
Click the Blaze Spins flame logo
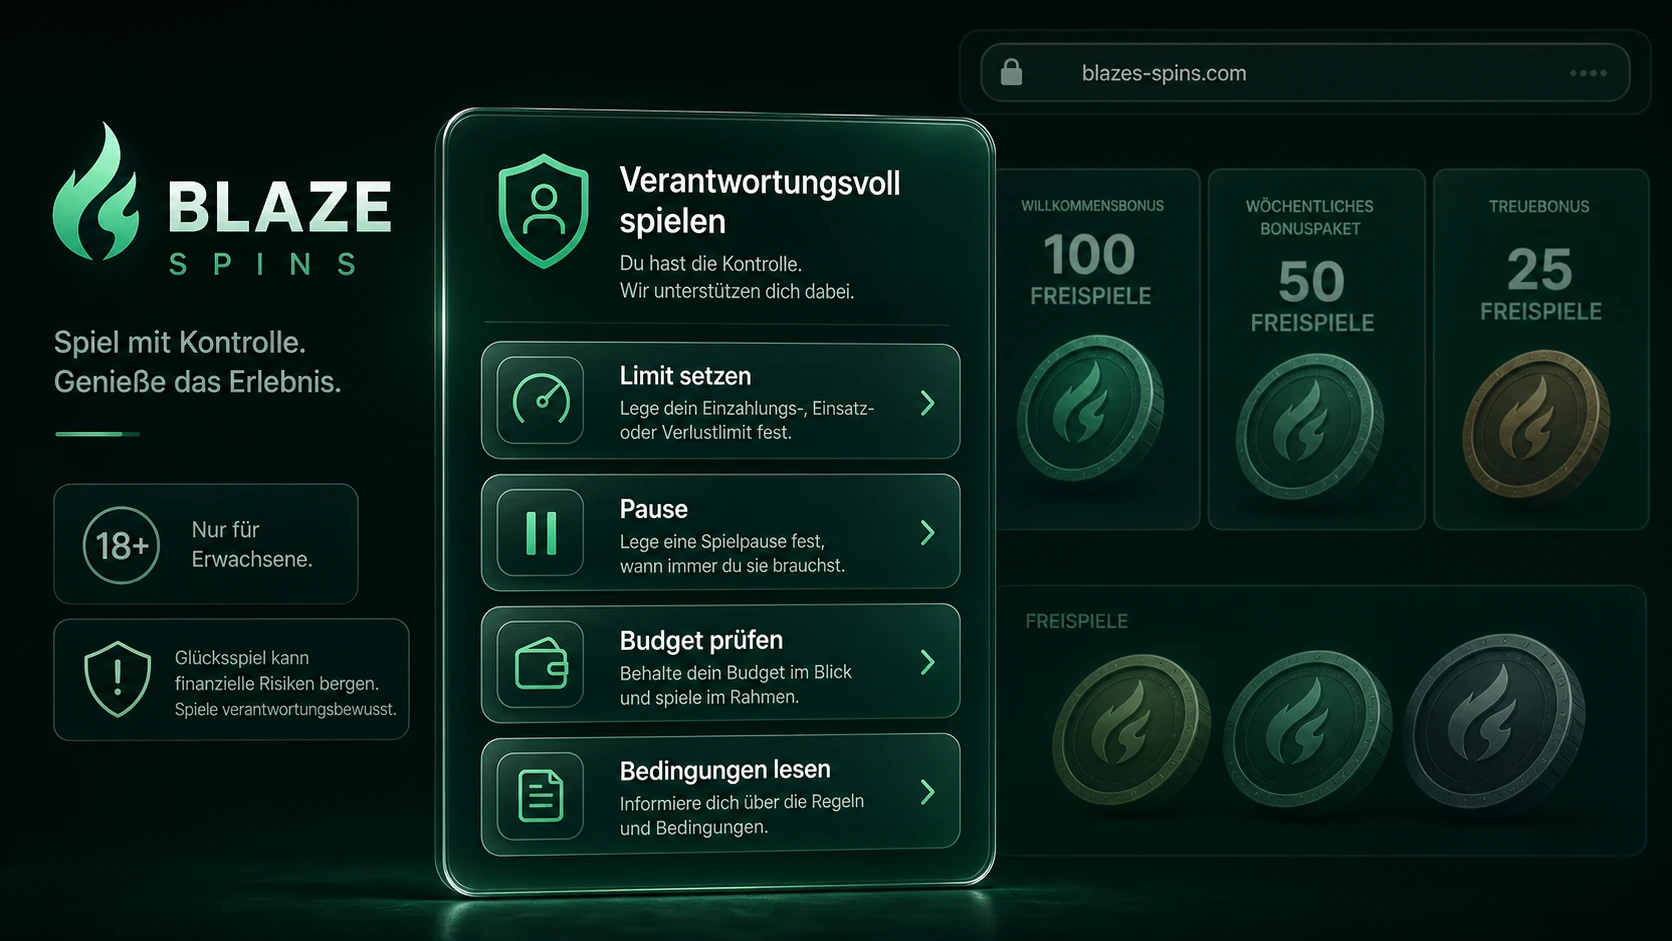[x=96, y=192]
